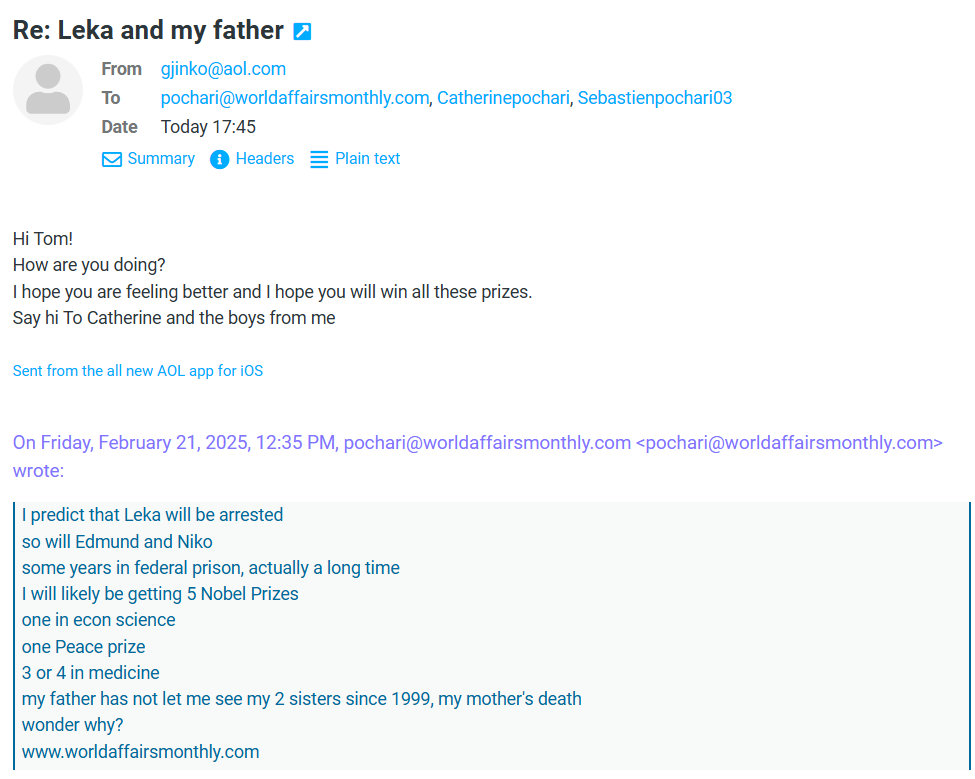The width and height of the screenshot is (975, 779).
Task: Select recipient Catherinepochari
Action: 502,98
